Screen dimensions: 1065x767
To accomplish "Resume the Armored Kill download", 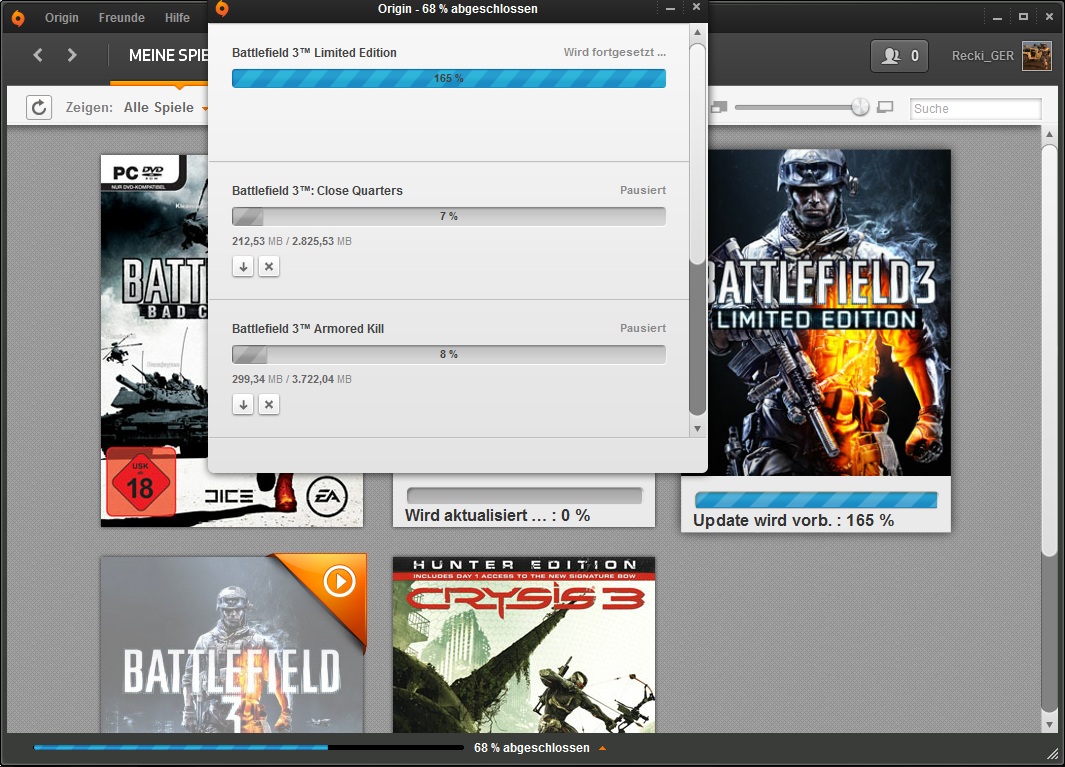I will (x=243, y=404).
